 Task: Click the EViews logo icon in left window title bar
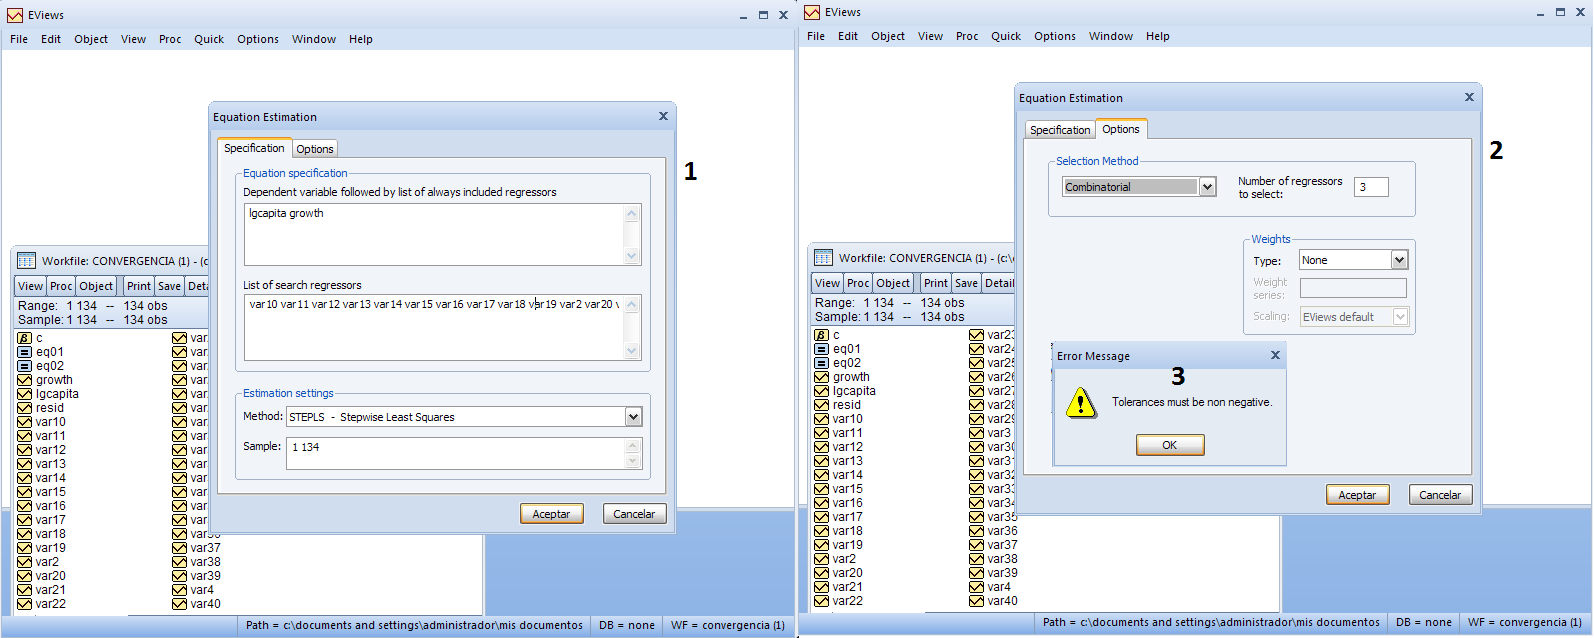15,15
